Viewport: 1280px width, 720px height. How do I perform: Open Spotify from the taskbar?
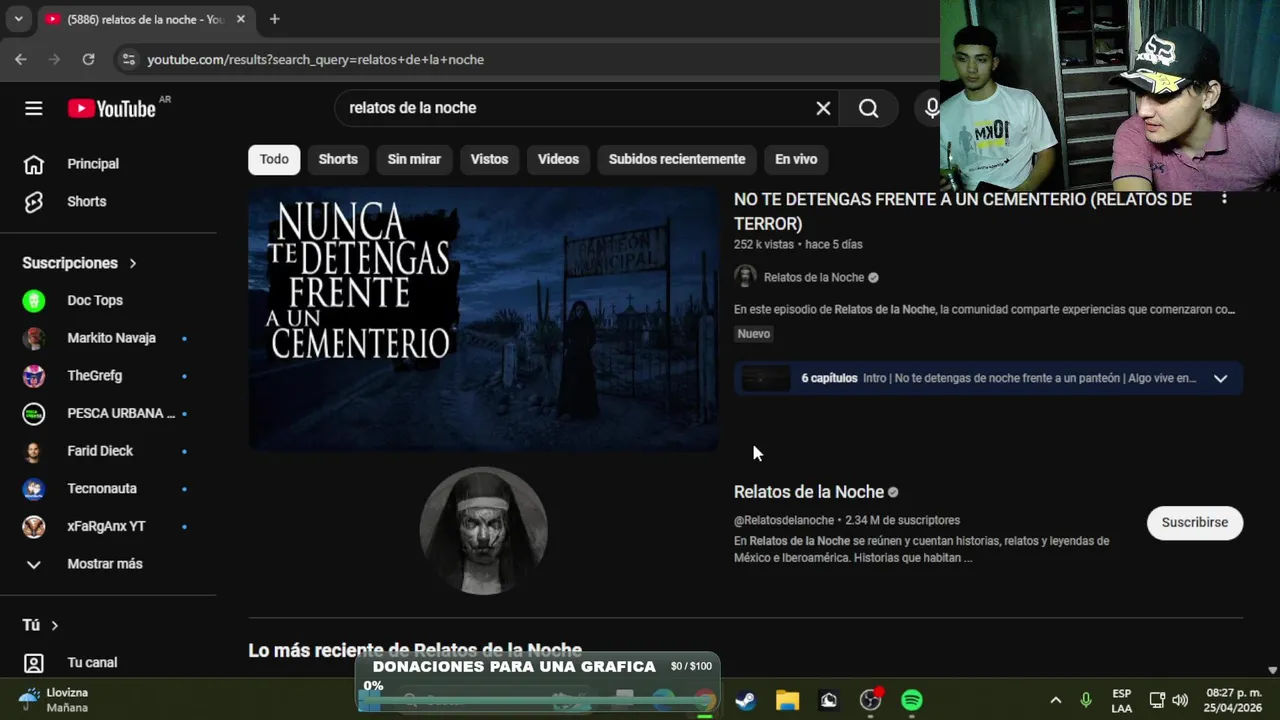coord(912,700)
